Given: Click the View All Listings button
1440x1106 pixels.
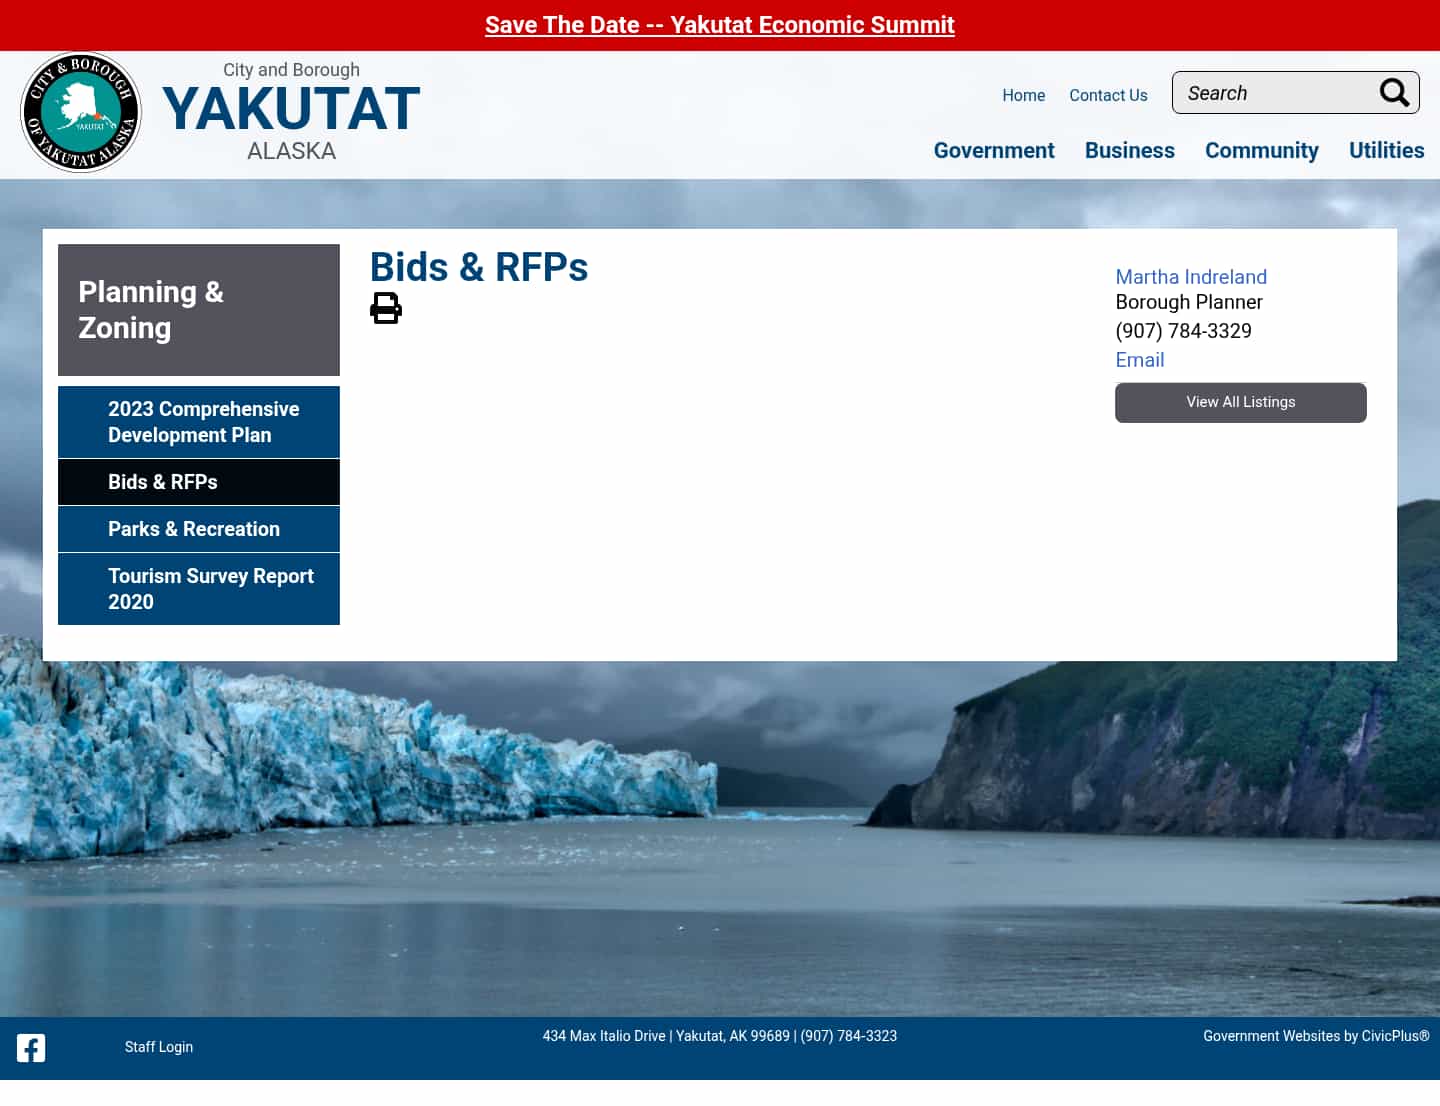Looking at the screenshot, I should 1240,402.
